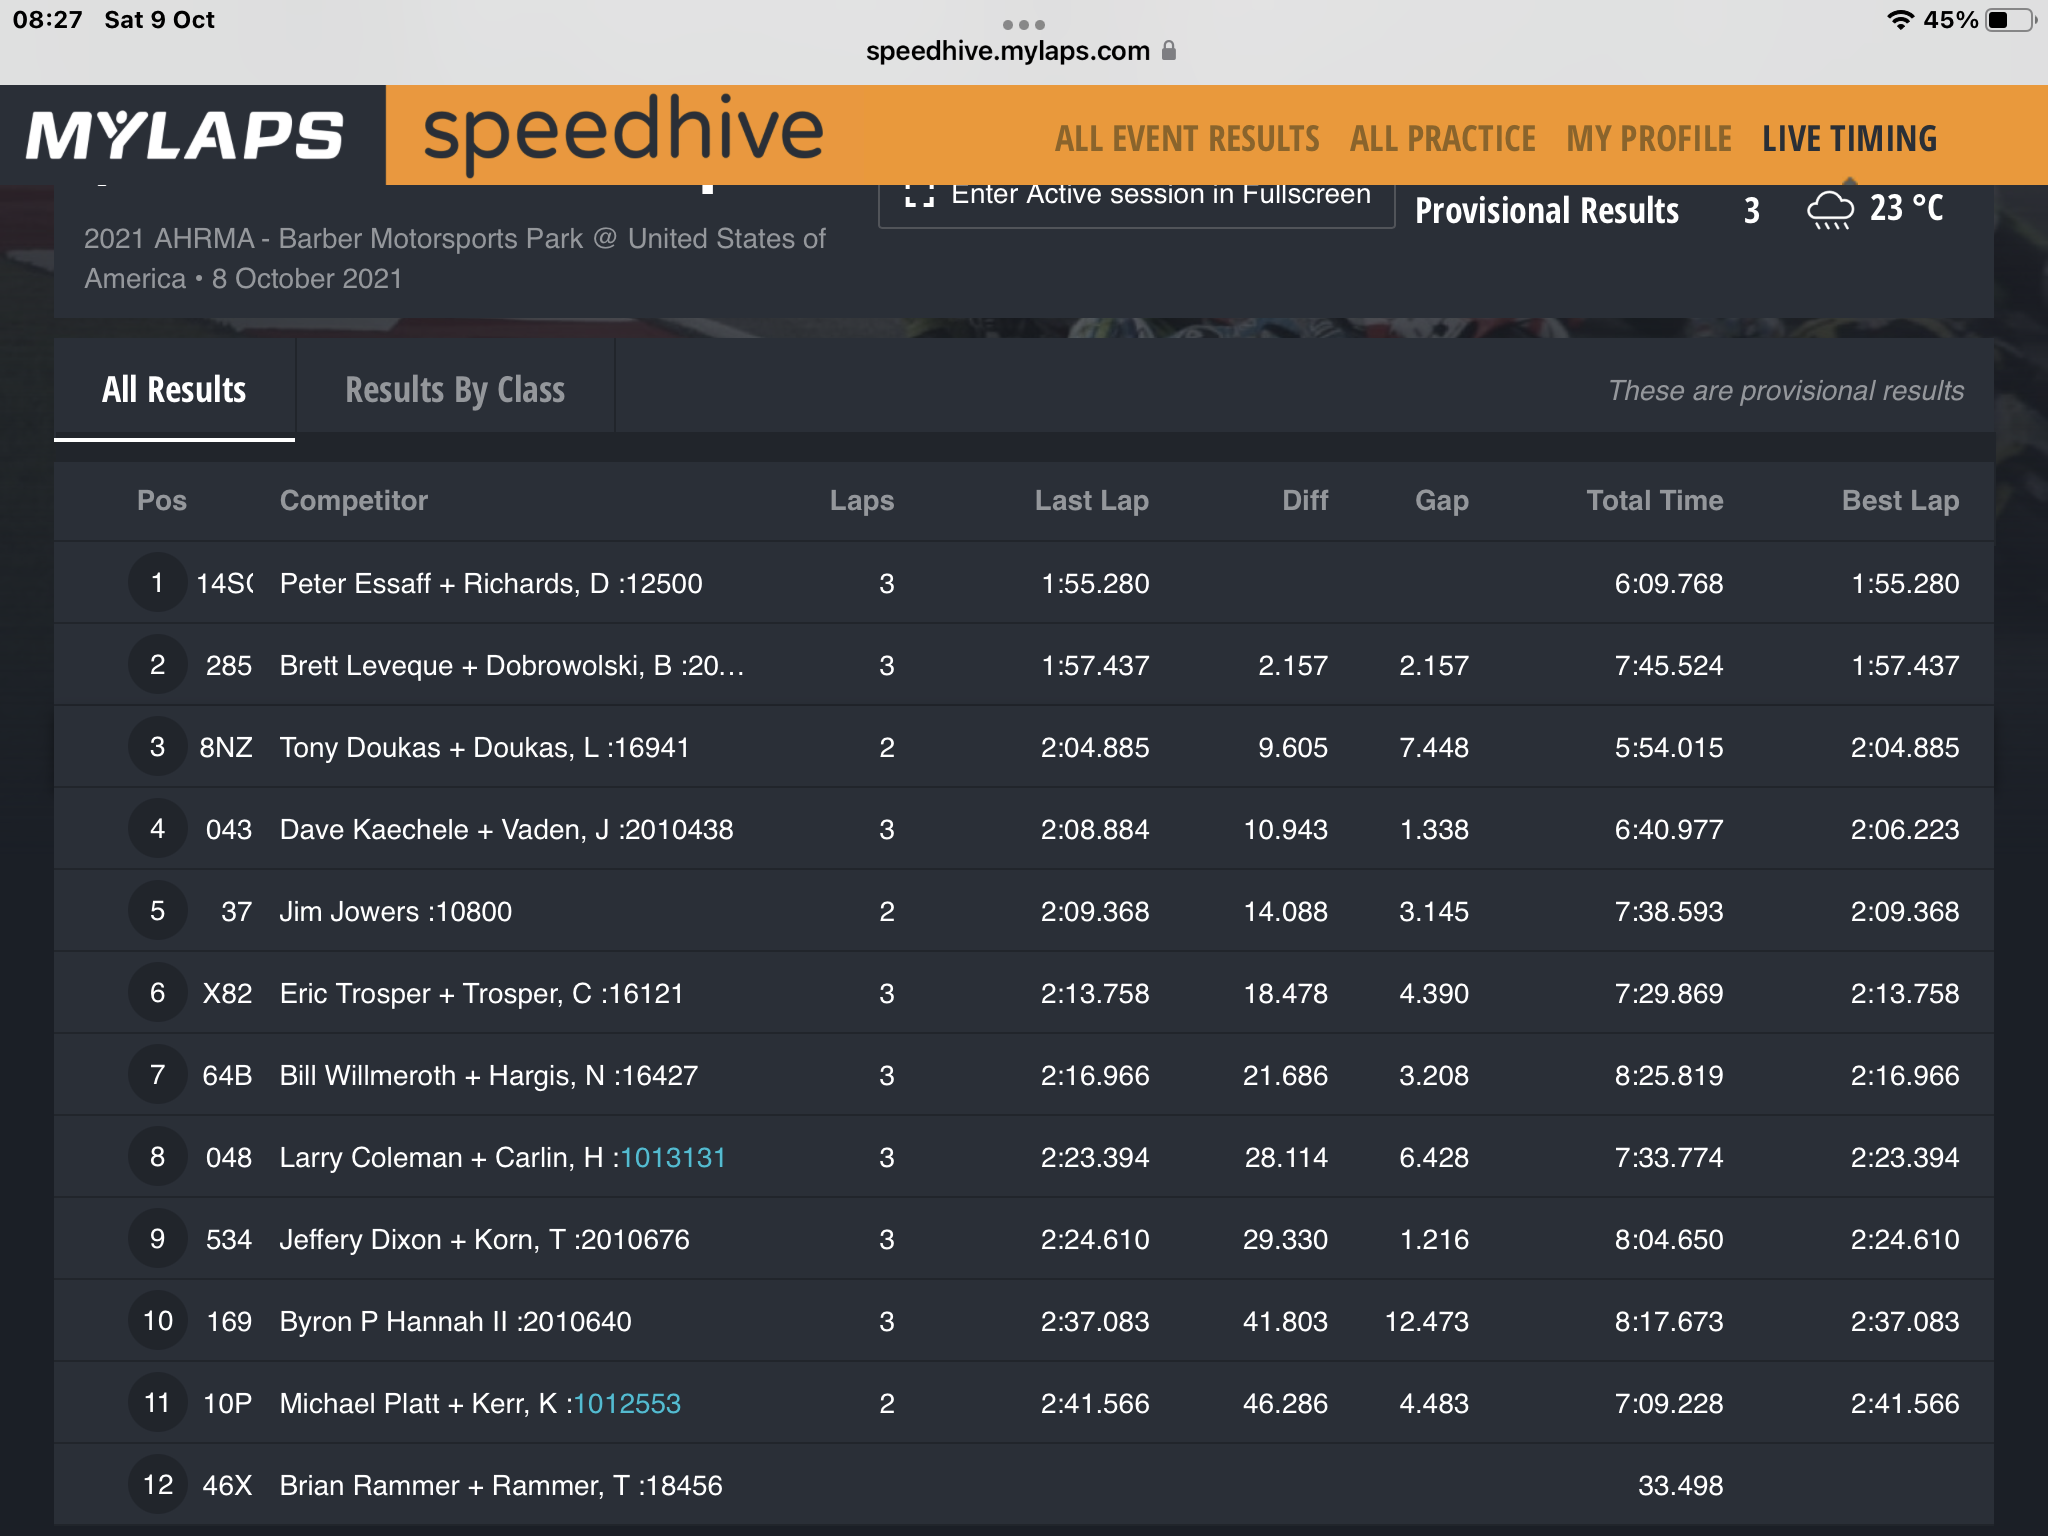Tap the speedhive.mylaps.com address bar
This screenshot has height=1536, width=2048.
(x=1008, y=51)
